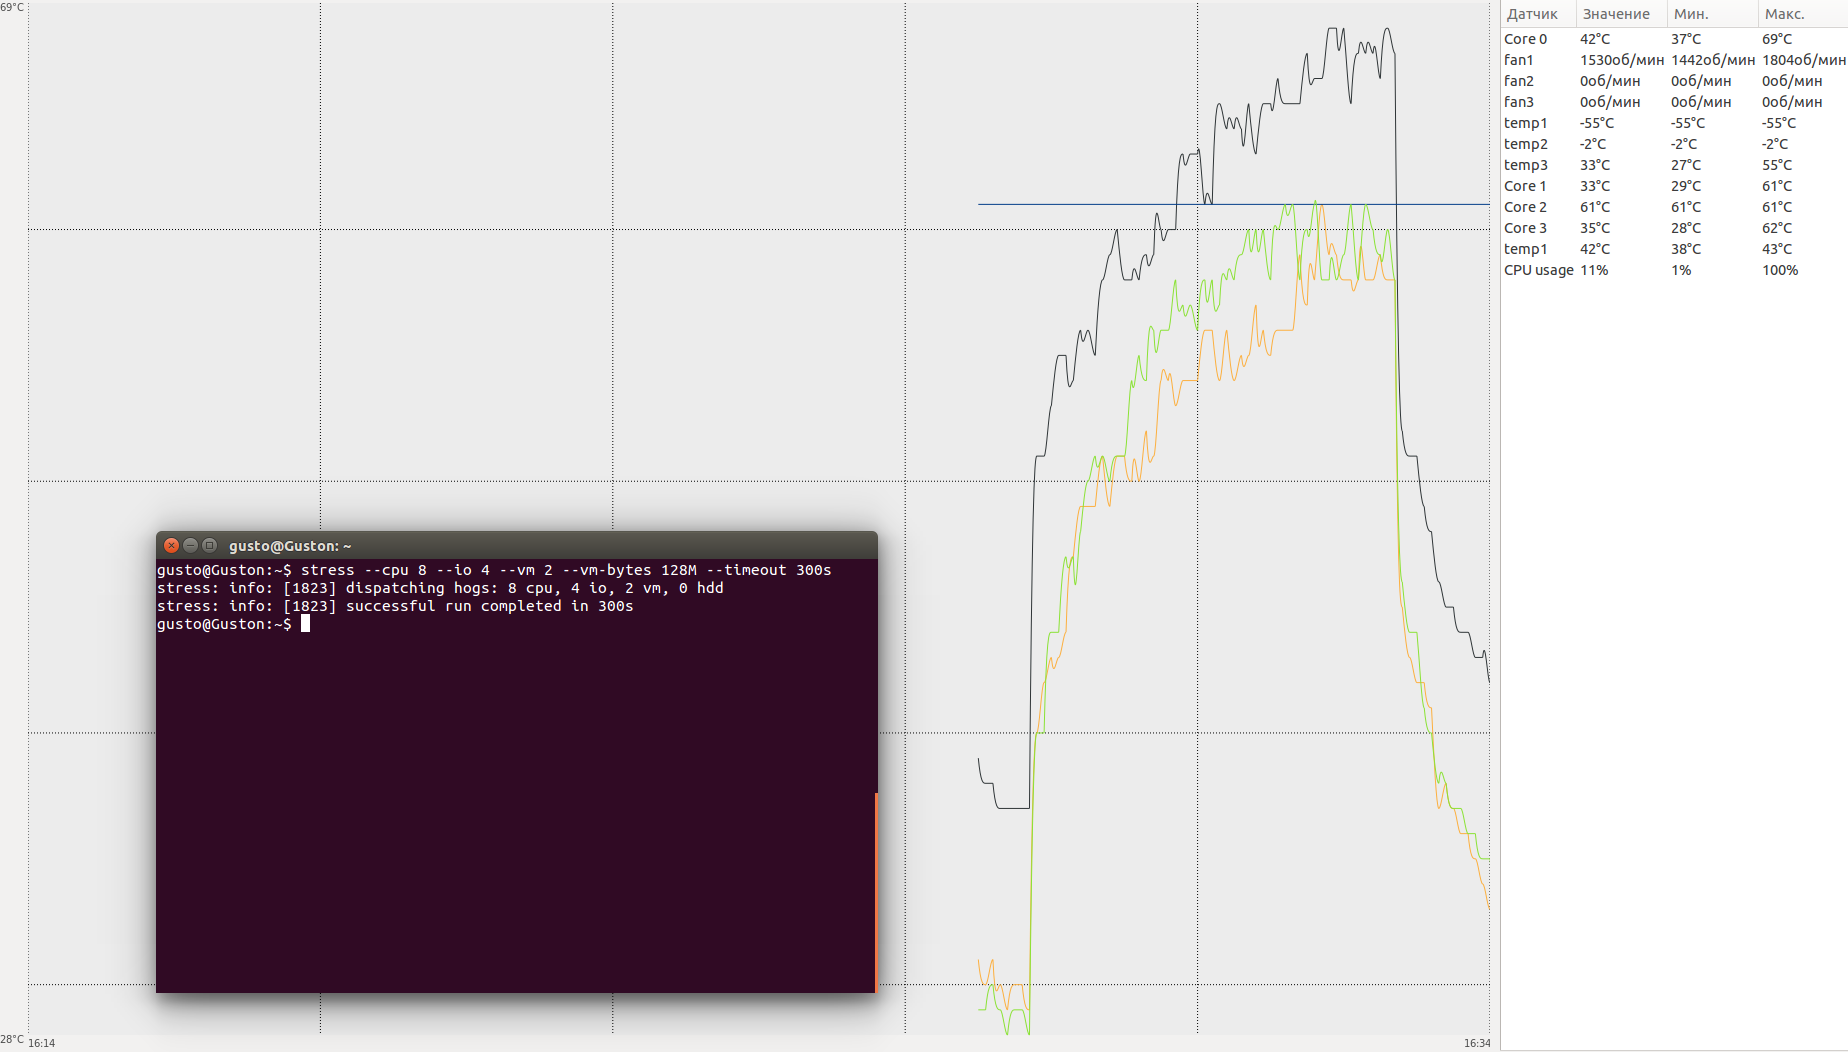The height and width of the screenshot is (1052, 1848).
Task: Click the temp3 minimum value '27°C'
Action: 1686,165
